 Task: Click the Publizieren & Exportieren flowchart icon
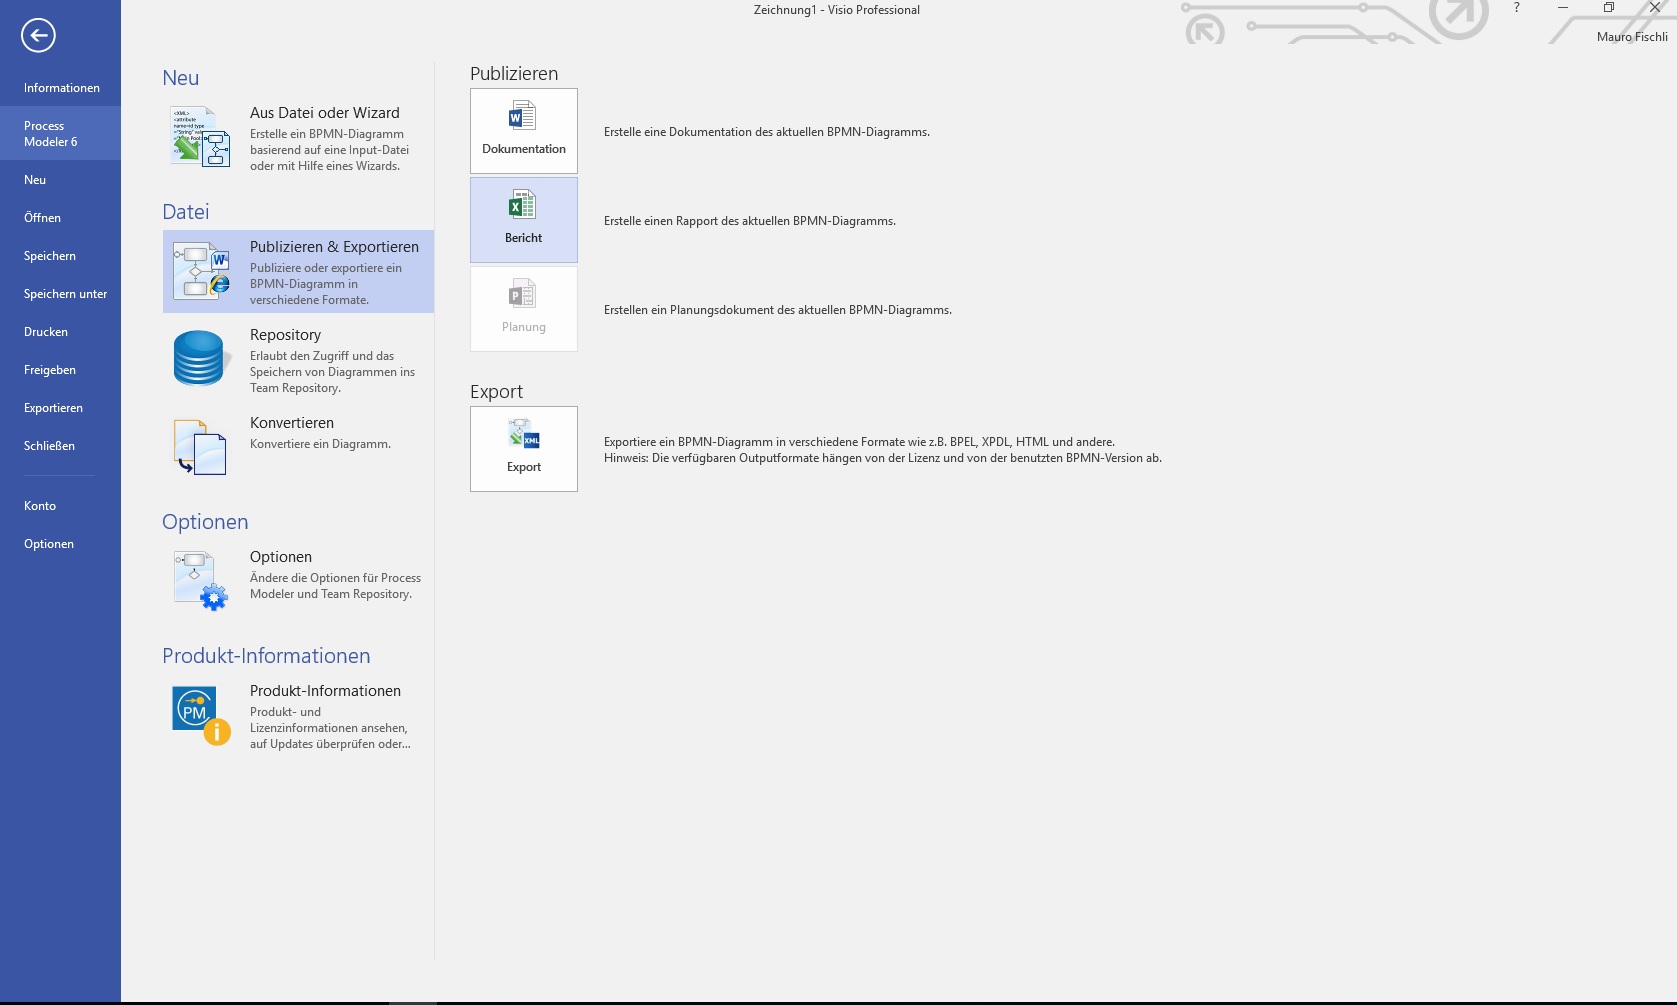(201, 271)
